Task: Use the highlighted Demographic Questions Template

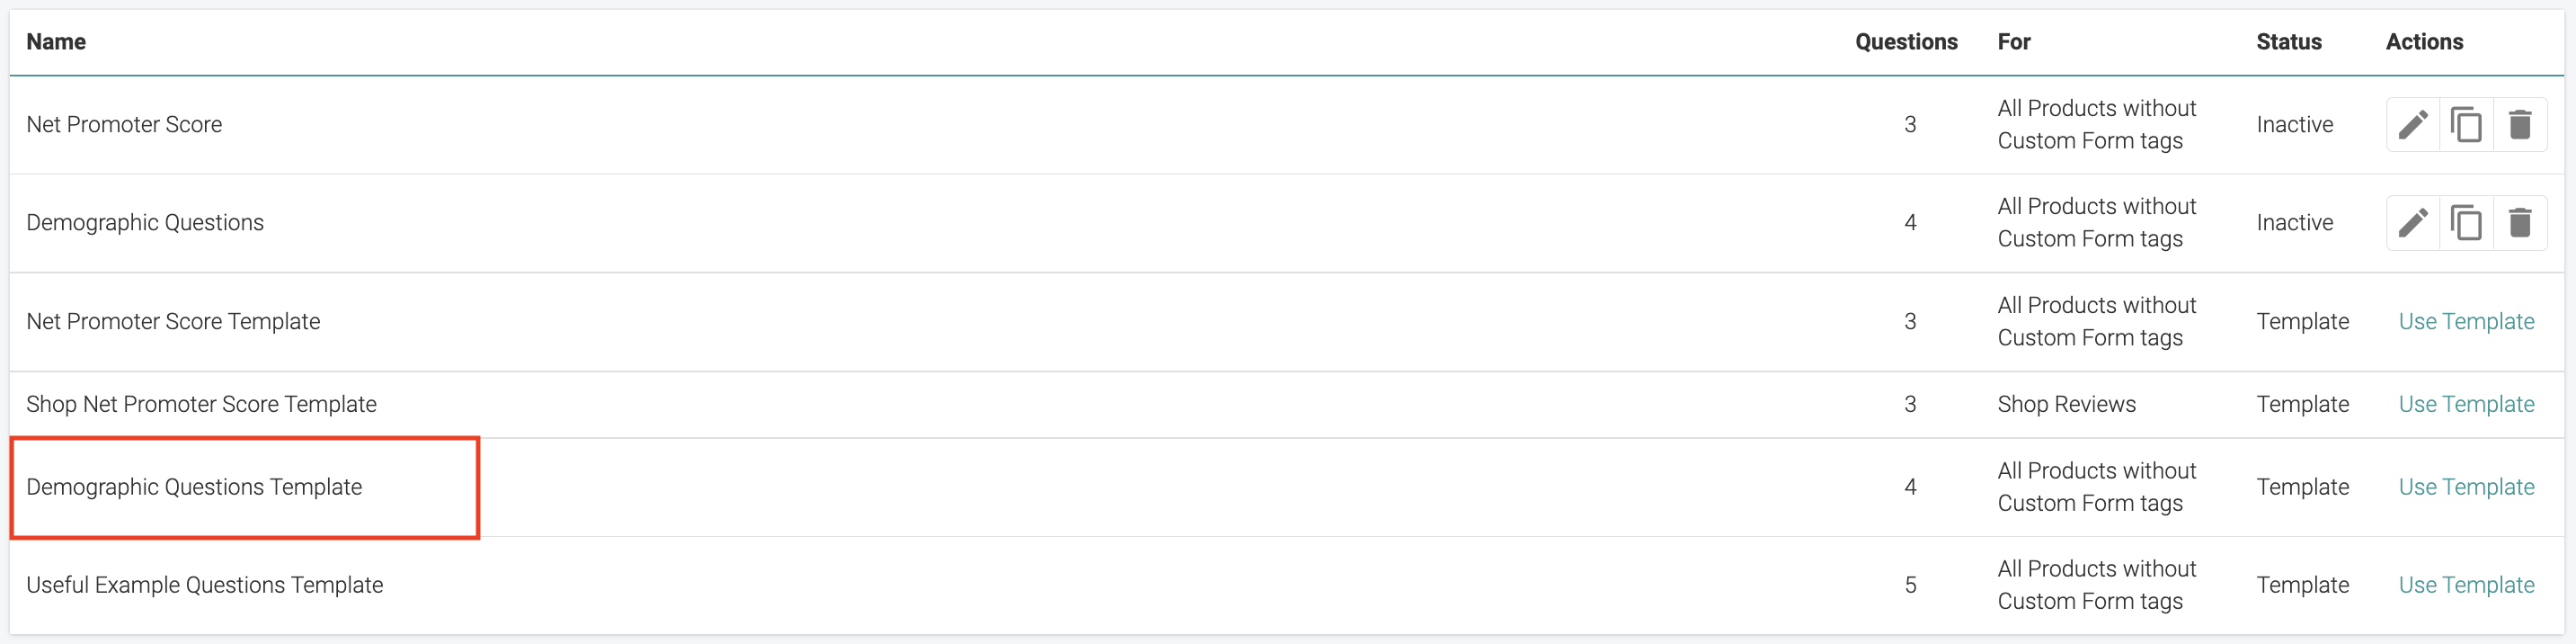Action: (2466, 487)
